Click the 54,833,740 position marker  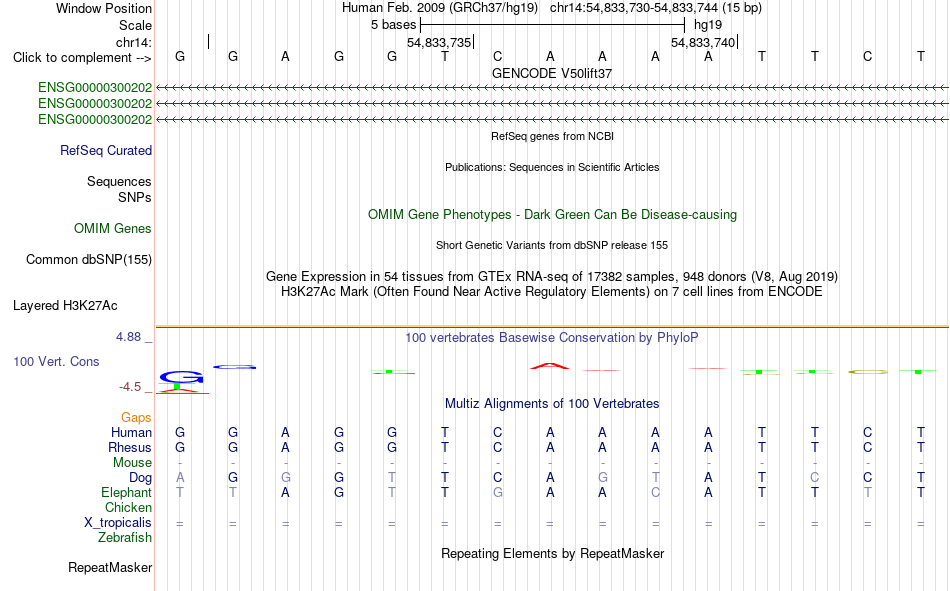tap(703, 42)
